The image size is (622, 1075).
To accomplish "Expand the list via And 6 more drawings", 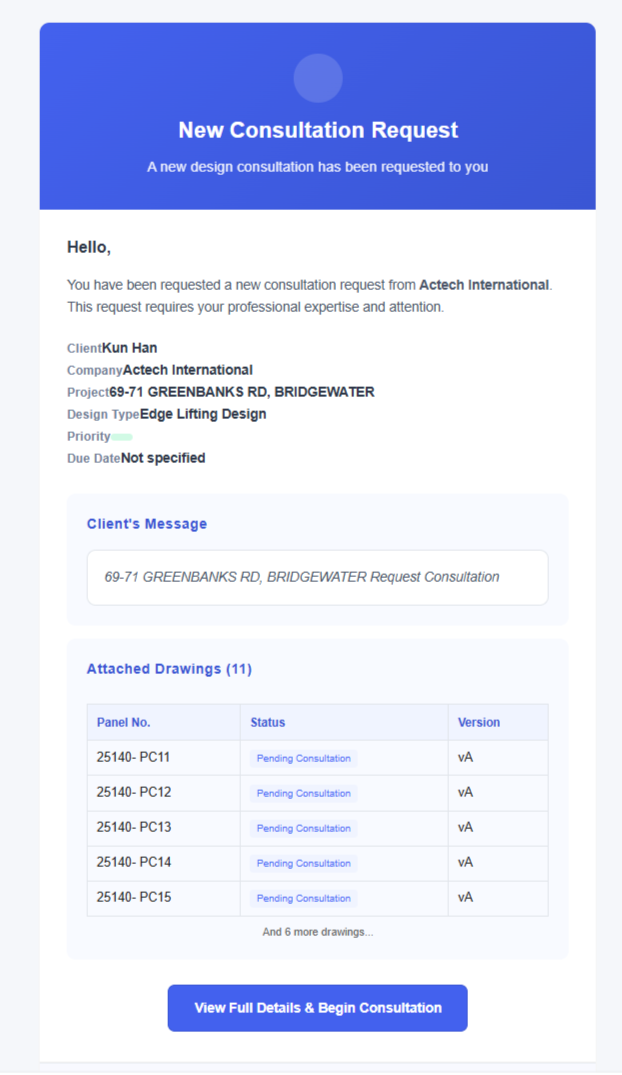I will [317, 931].
